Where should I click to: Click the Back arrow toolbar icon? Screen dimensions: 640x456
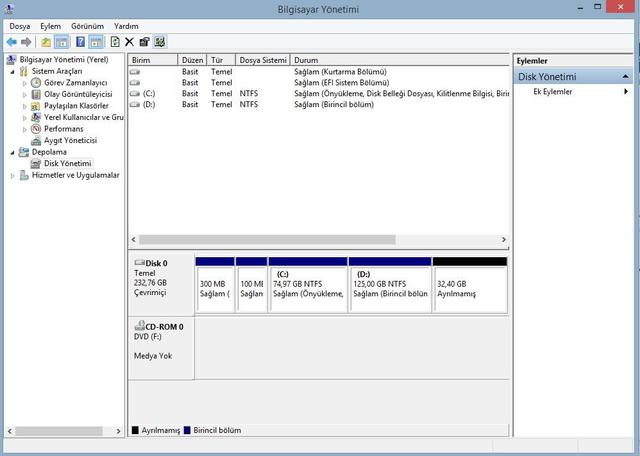[12, 42]
